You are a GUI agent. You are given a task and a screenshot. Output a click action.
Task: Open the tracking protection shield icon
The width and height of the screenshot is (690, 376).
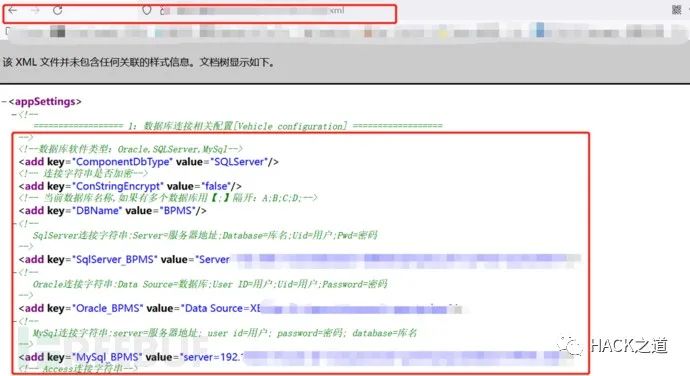tap(147, 11)
